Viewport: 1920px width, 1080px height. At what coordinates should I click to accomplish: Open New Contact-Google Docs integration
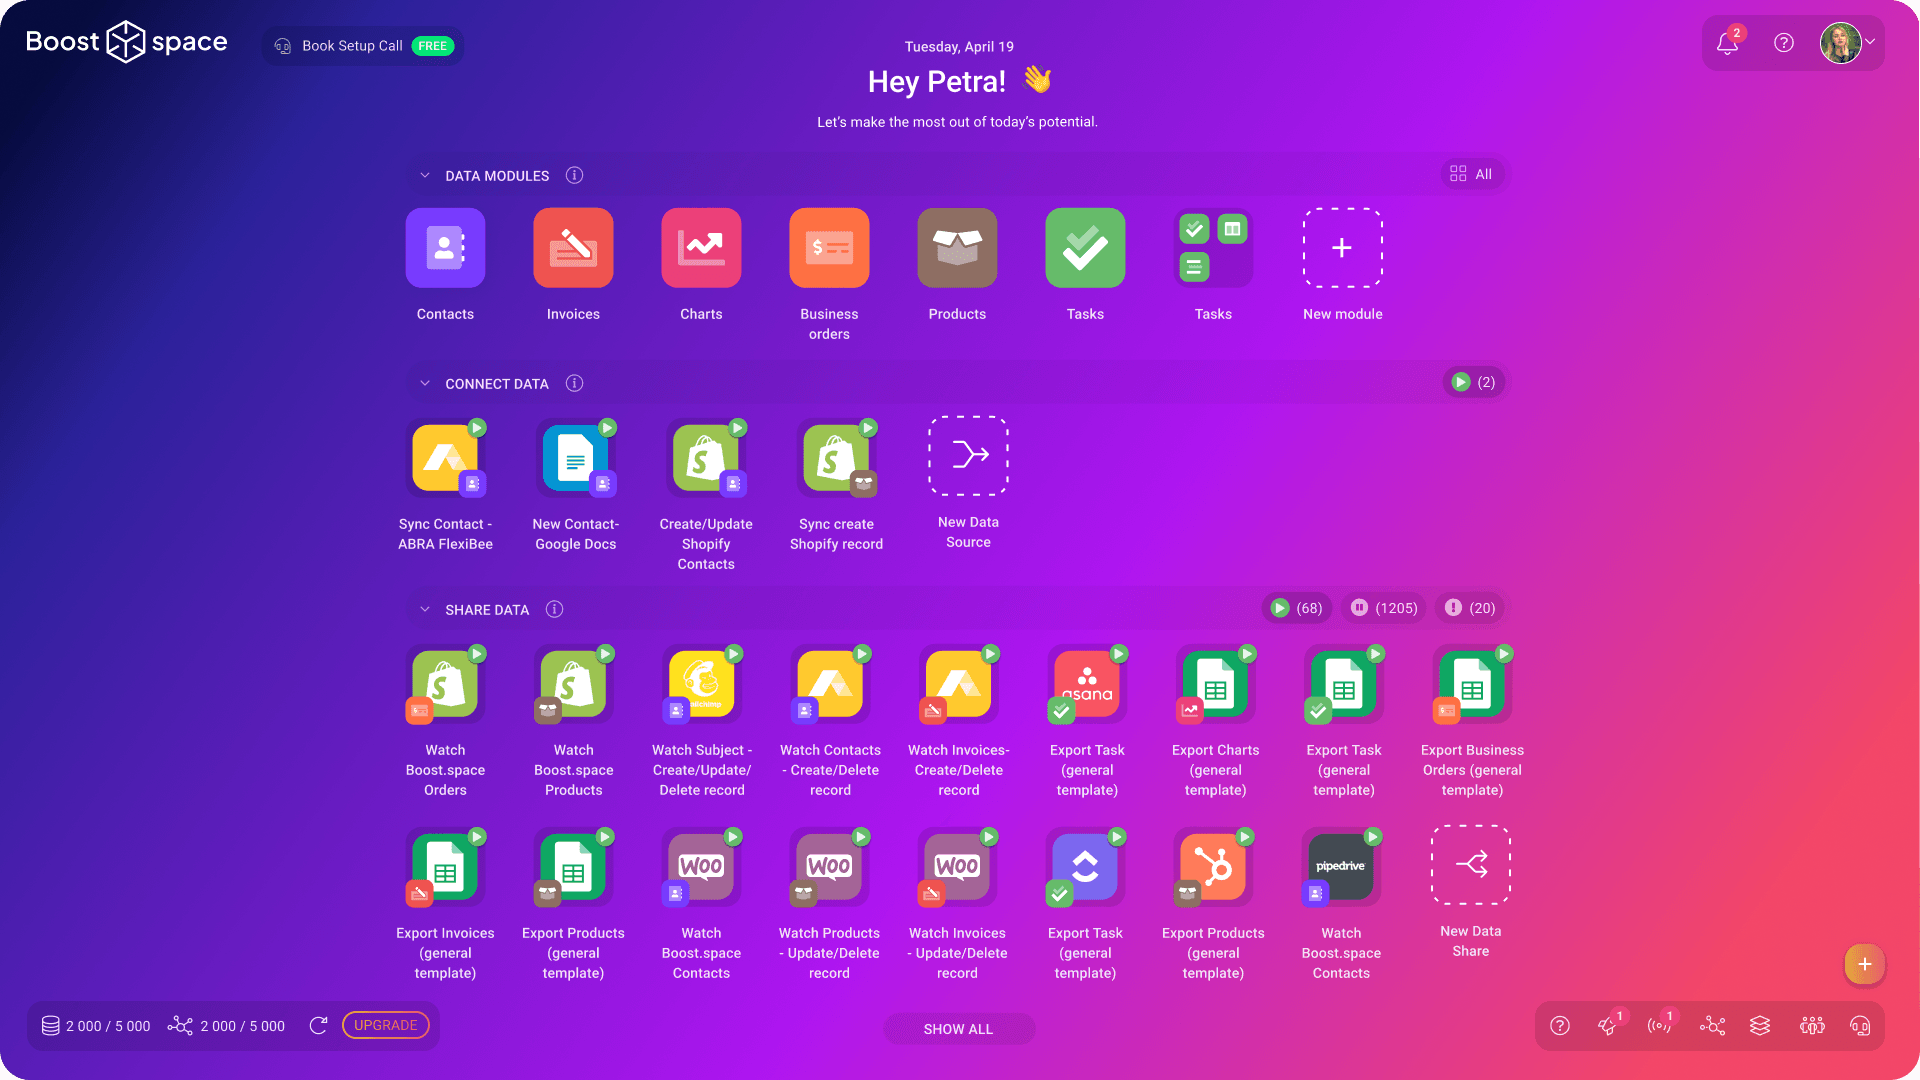(x=575, y=458)
